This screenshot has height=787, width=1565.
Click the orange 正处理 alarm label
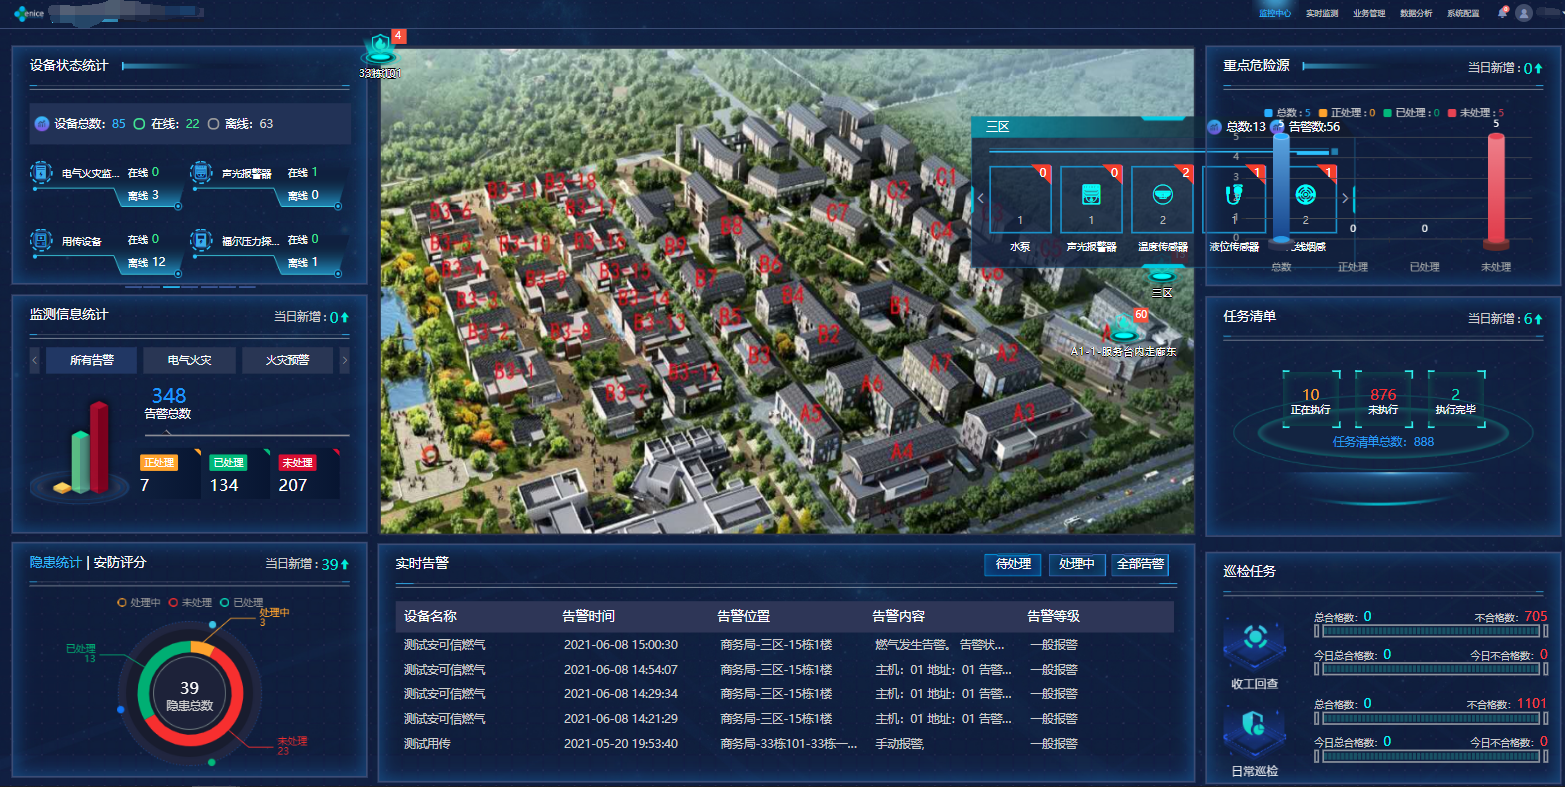point(159,463)
